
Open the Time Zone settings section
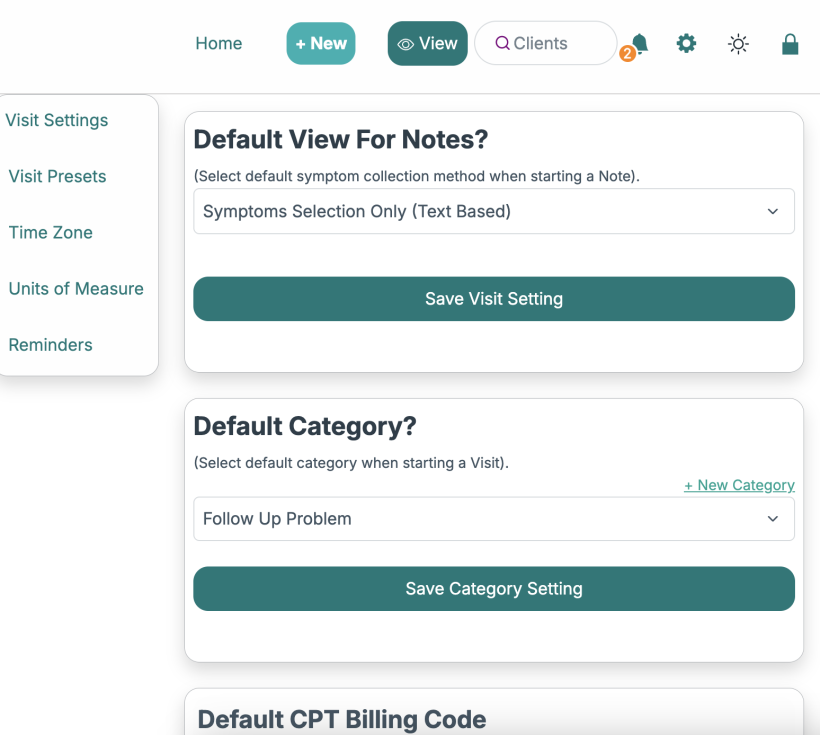pyautogui.click(x=51, y=232)
